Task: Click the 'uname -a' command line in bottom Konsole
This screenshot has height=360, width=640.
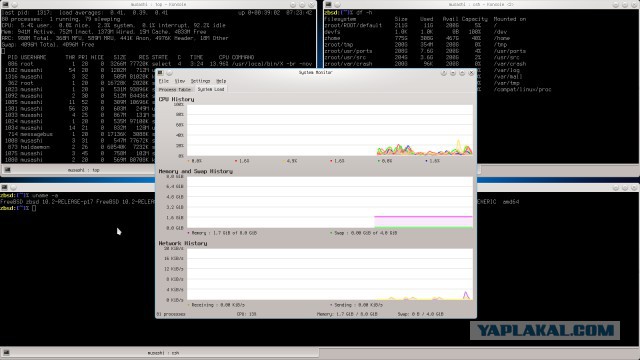Action: [x=29, y=196]
